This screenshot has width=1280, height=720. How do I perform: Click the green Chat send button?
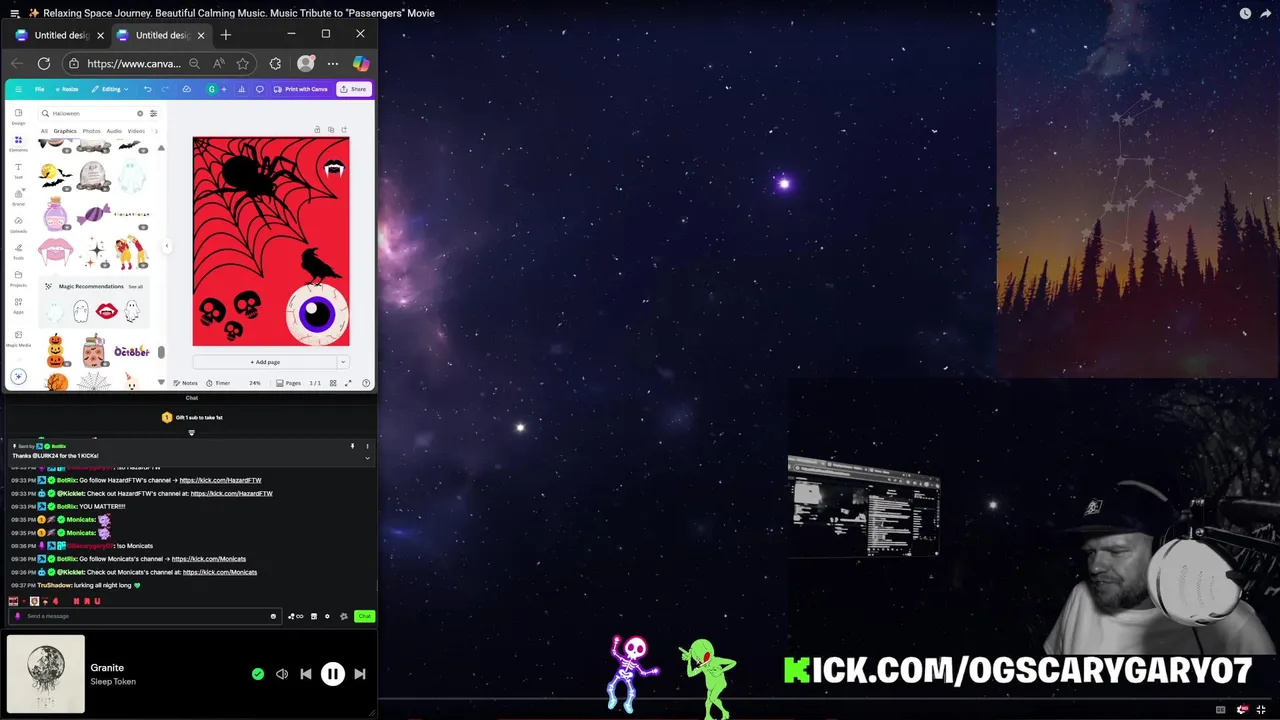[364, 616]
